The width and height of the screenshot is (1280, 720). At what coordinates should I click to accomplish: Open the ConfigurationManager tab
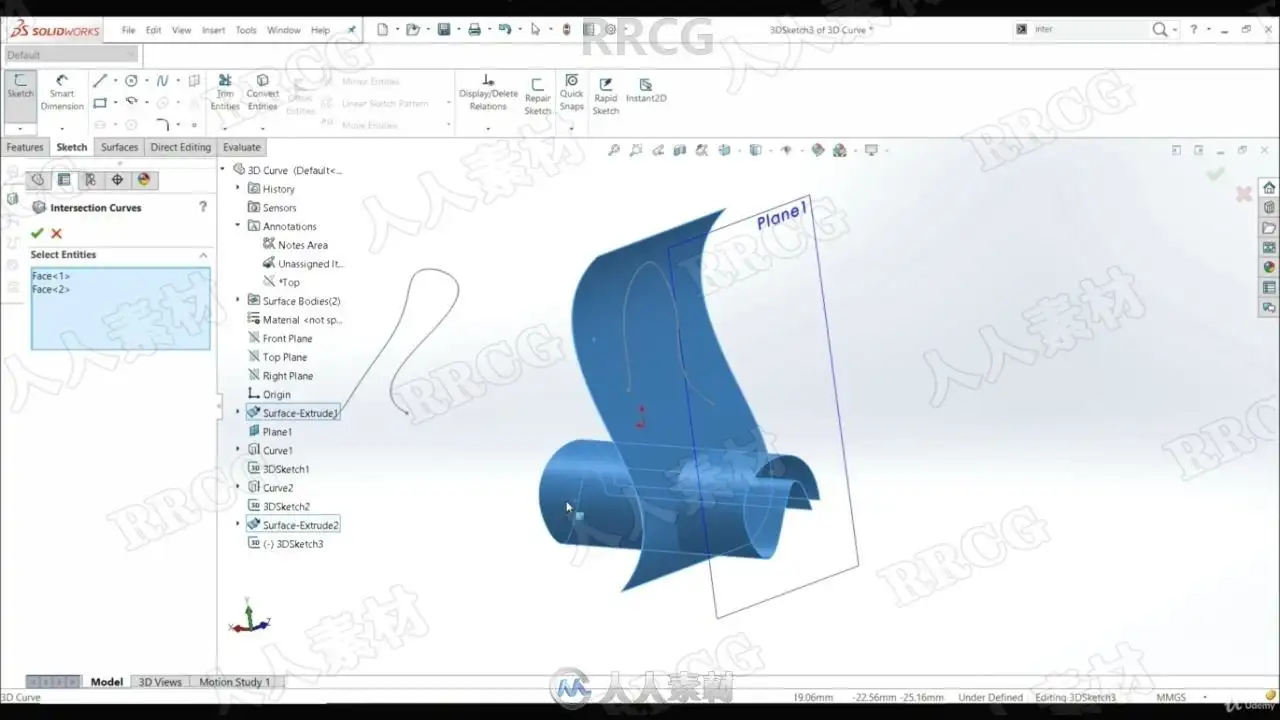tap(90, 180)
